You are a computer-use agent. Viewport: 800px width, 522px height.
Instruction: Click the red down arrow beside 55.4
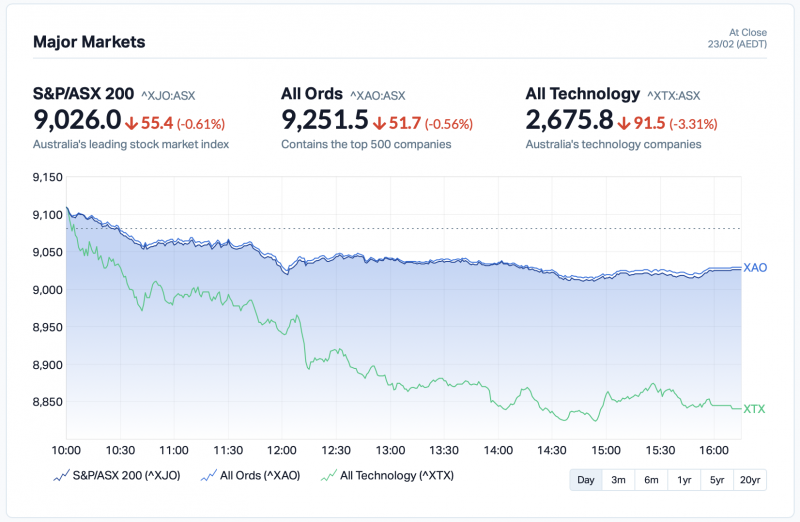coord(131,124)
